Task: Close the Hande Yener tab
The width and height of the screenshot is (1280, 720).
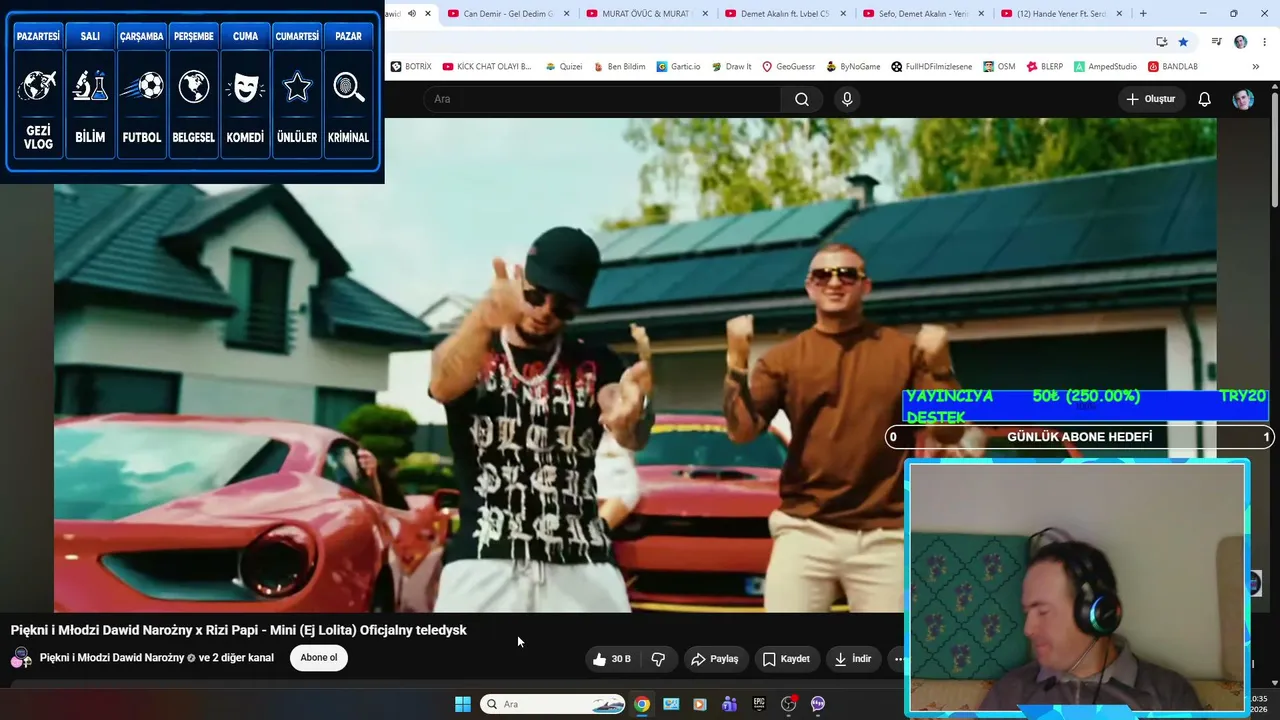Action: [x=1118, y=14]
